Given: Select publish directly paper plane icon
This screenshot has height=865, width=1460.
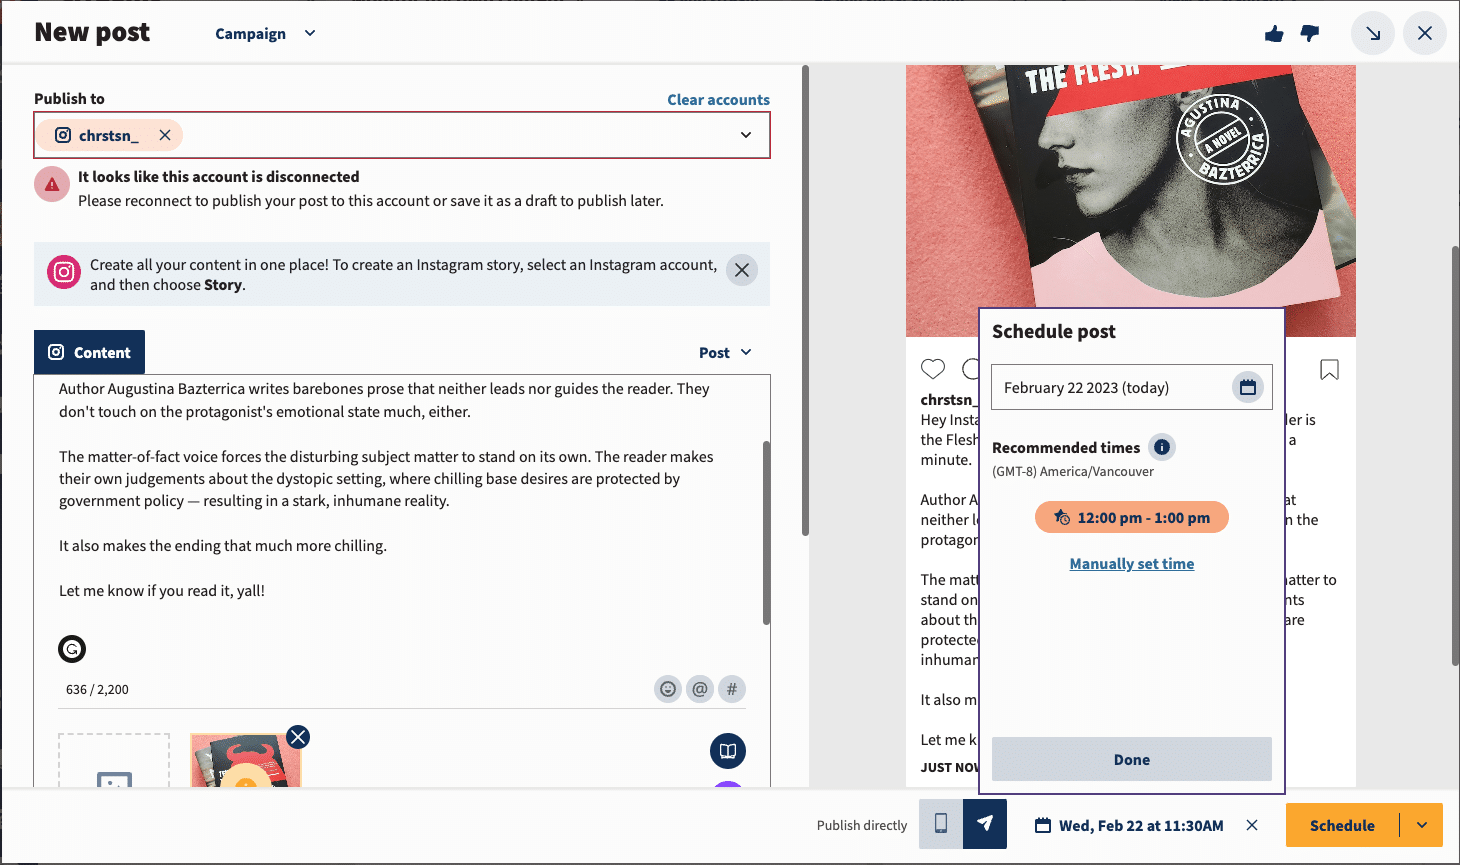Looking at the screenshot, I should click(985, 824).
